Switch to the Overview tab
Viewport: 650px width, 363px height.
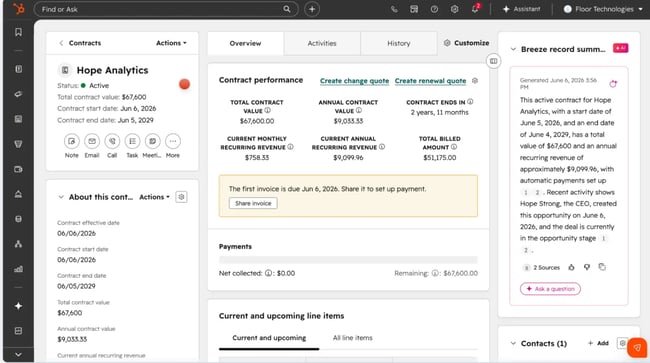point(245,43)
